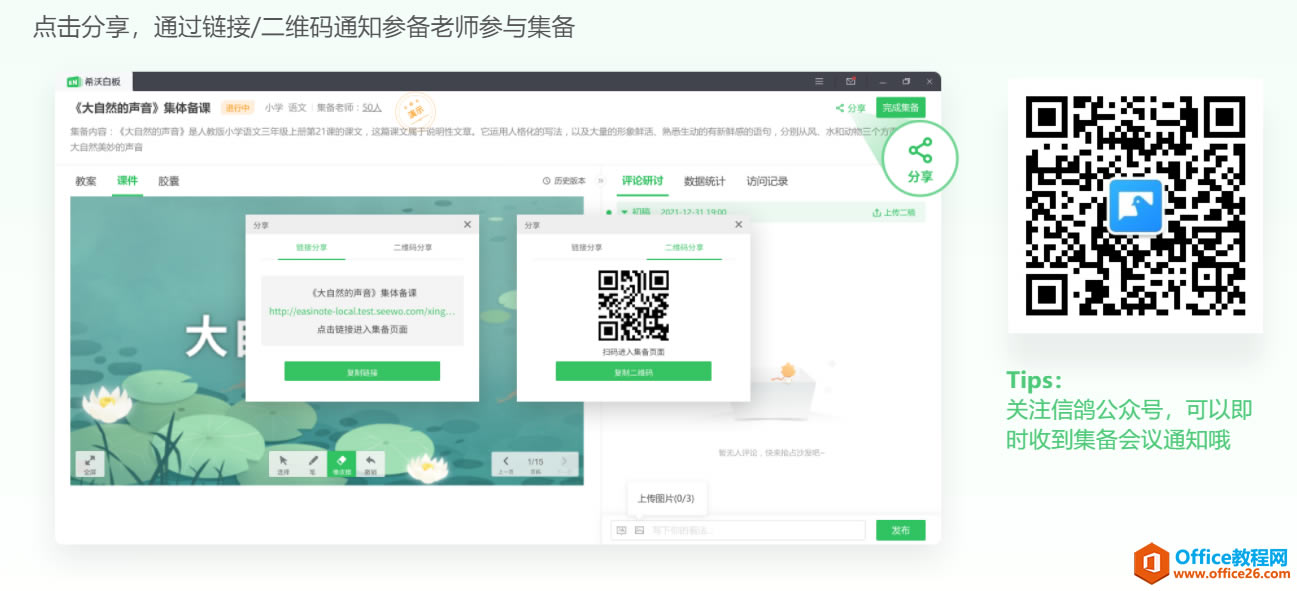Select 链接分享 tab in the QR code dialog

[x=587, y=247]
